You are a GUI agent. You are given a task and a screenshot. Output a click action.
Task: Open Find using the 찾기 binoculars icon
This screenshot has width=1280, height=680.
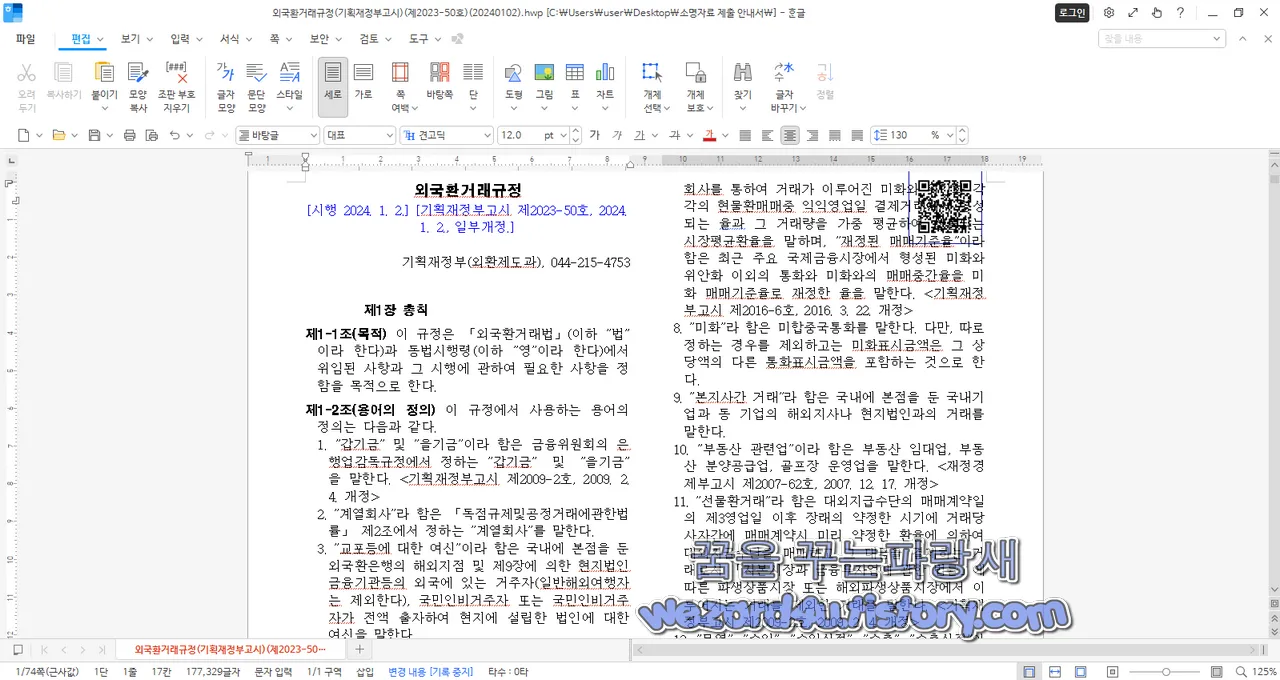point(742,80)
